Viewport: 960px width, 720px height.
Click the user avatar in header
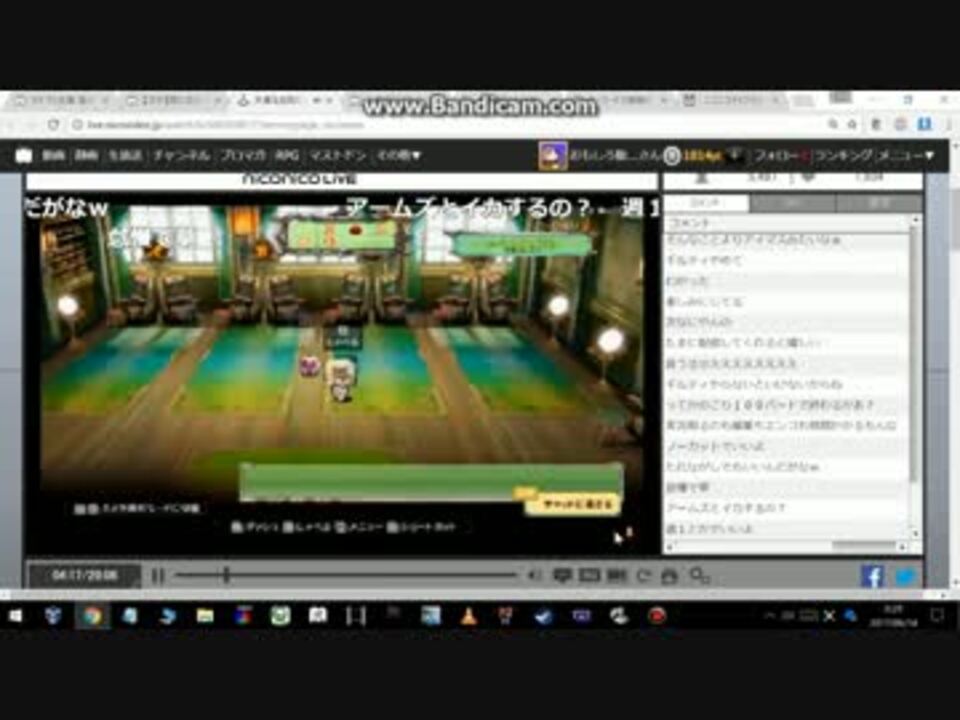click(x=552, y=156)
